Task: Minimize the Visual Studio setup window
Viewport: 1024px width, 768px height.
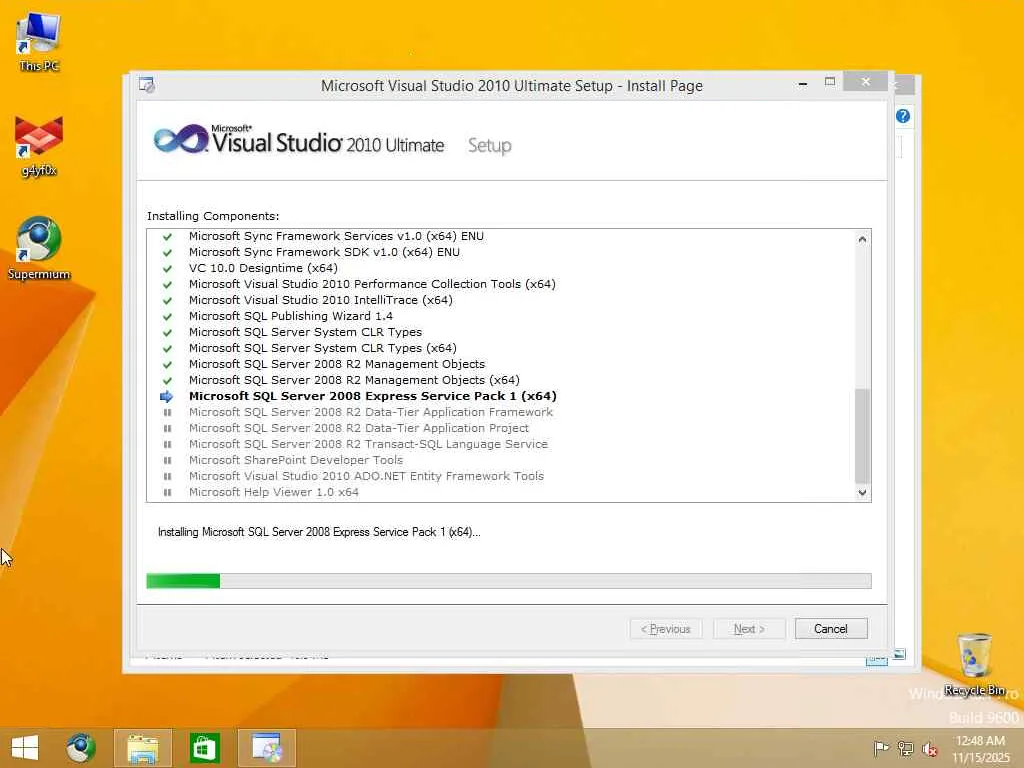Action: [803, 83]
